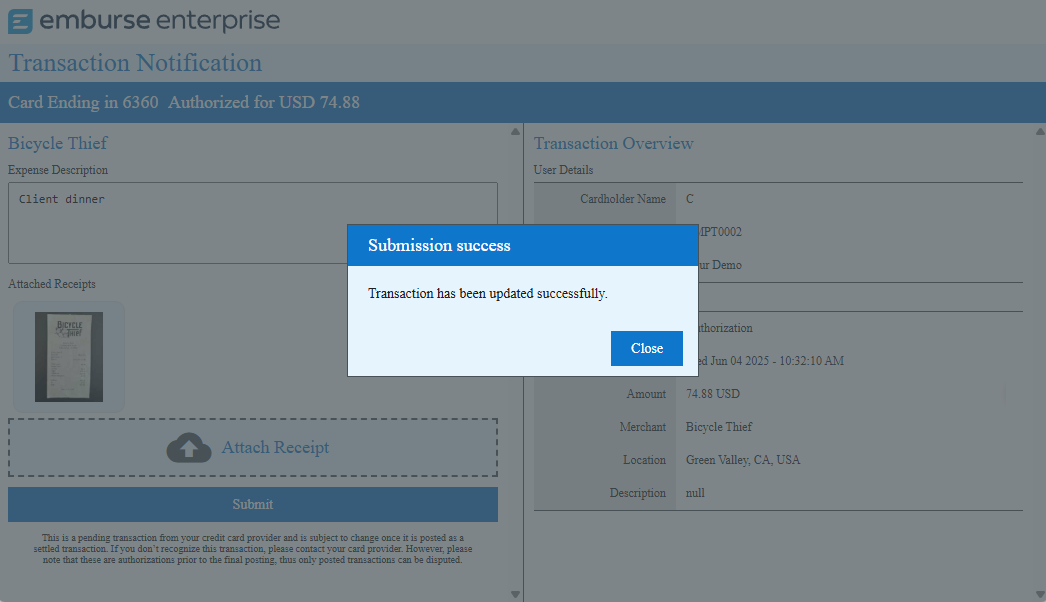Select the '74.88 USD' amount value
1046x602 pixels.
pyautogui.click(x=712, y=394)
